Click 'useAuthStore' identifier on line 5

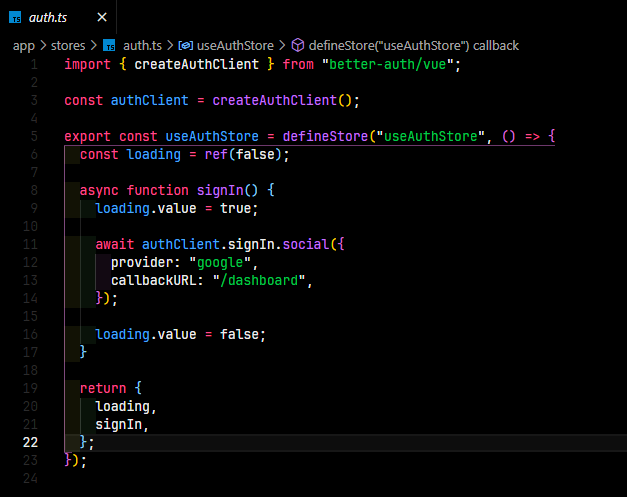coord(212,136)
